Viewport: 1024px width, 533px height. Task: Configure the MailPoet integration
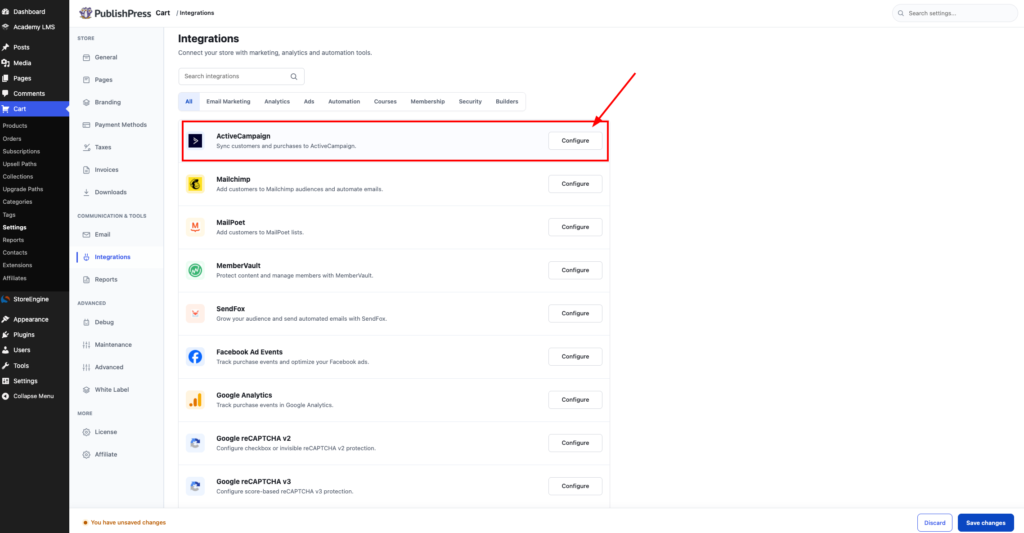(x=575, y=227)
